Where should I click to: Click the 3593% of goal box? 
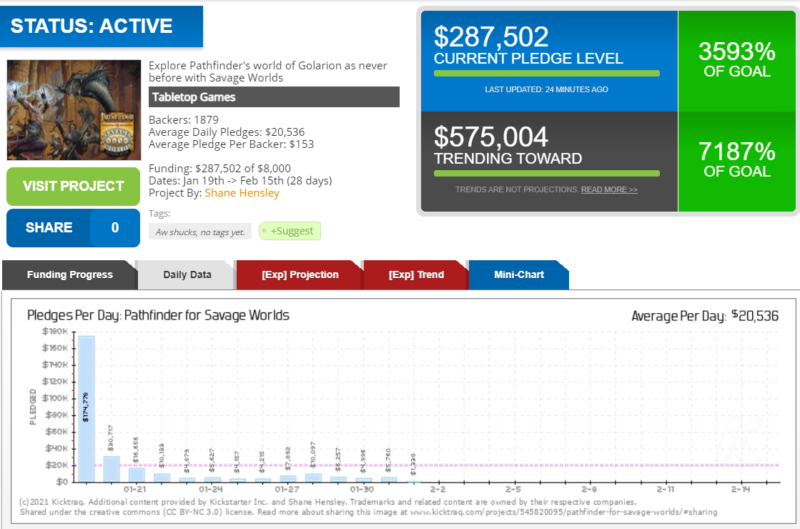click(737, 61)
